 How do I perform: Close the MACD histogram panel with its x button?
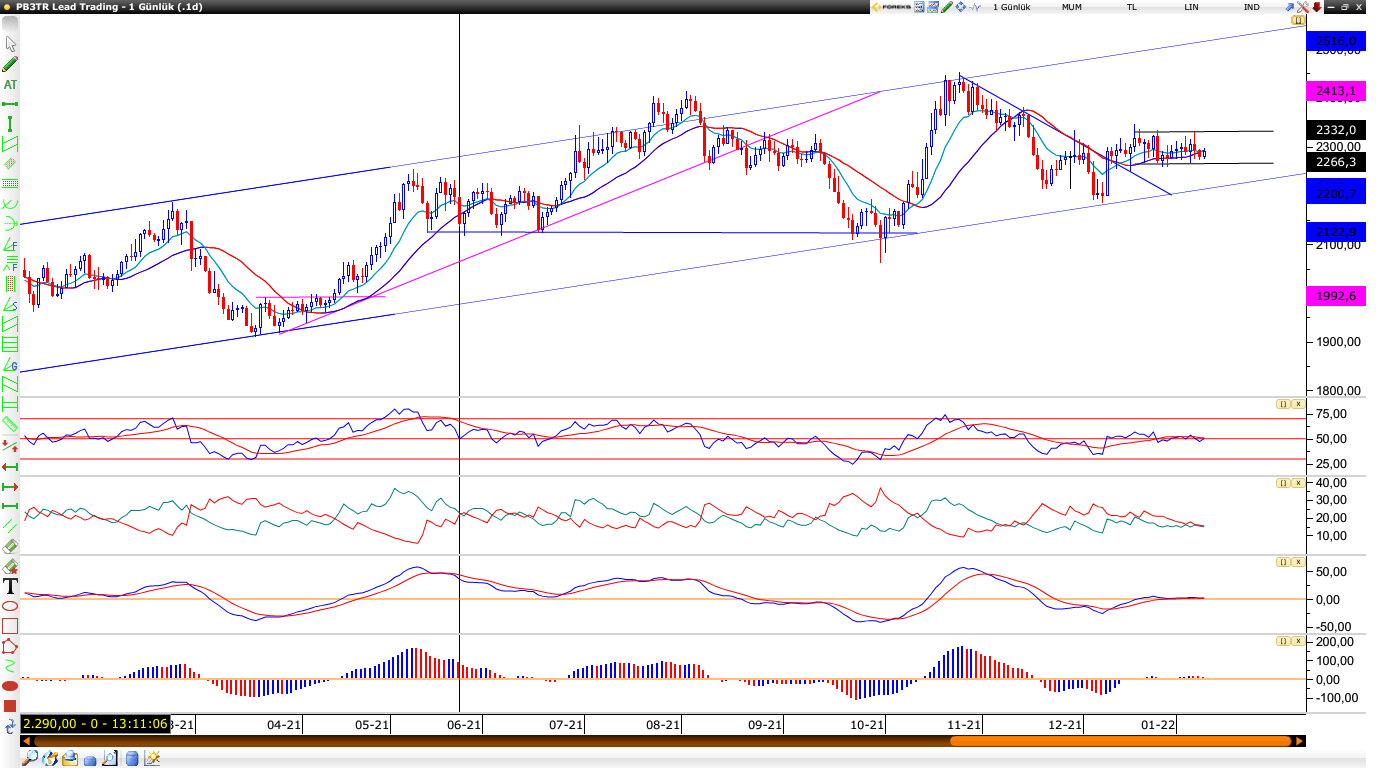1298,641
